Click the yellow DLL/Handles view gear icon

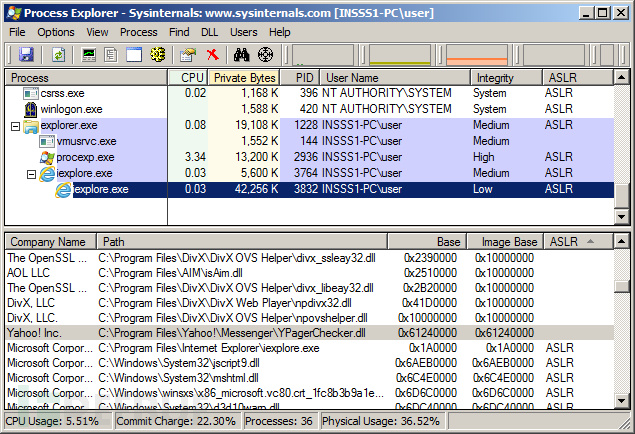point(158,55)
